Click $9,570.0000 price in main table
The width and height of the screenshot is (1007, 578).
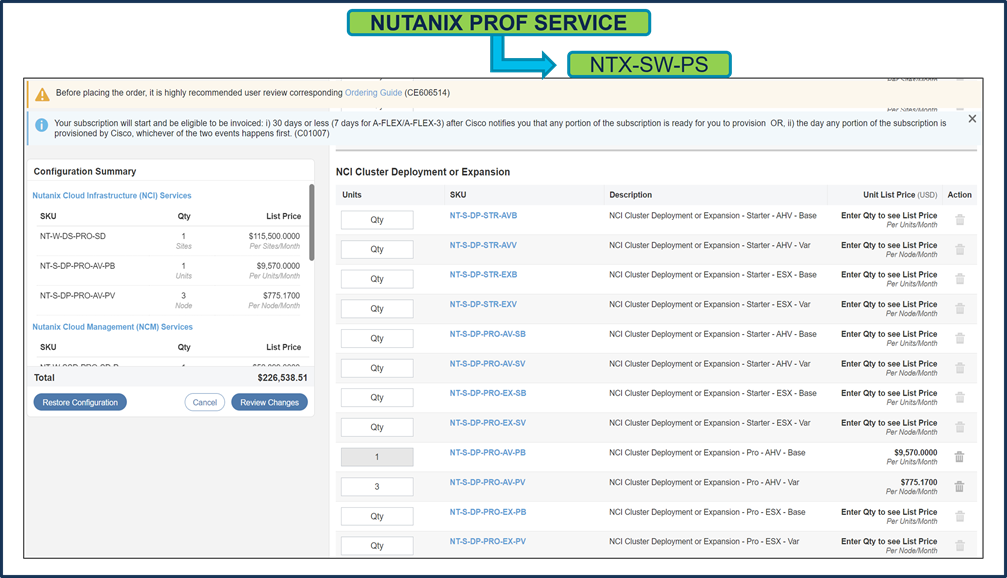(x=915, y=452)
